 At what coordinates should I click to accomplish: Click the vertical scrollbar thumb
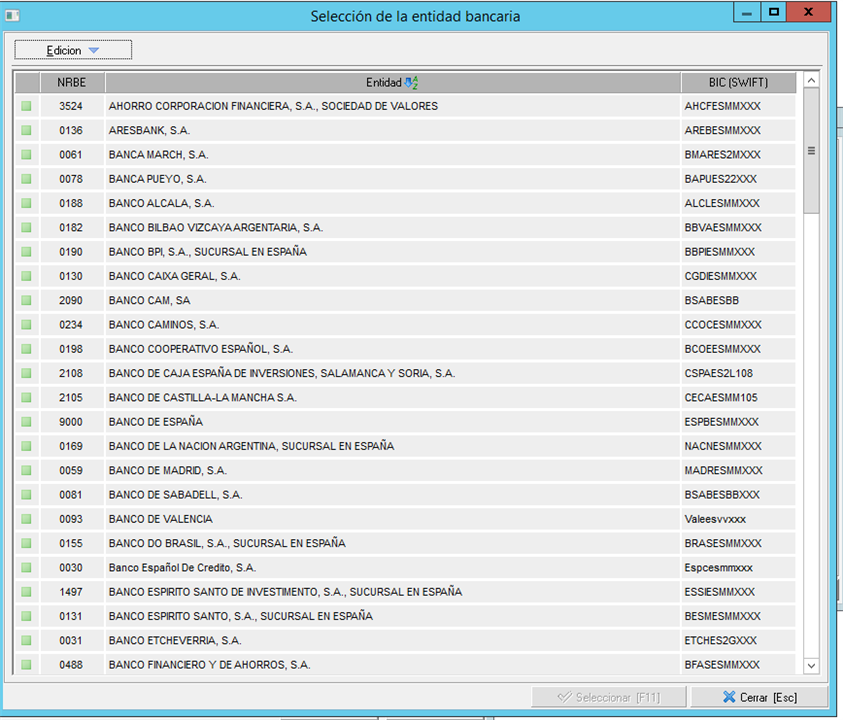pos(811,150)
